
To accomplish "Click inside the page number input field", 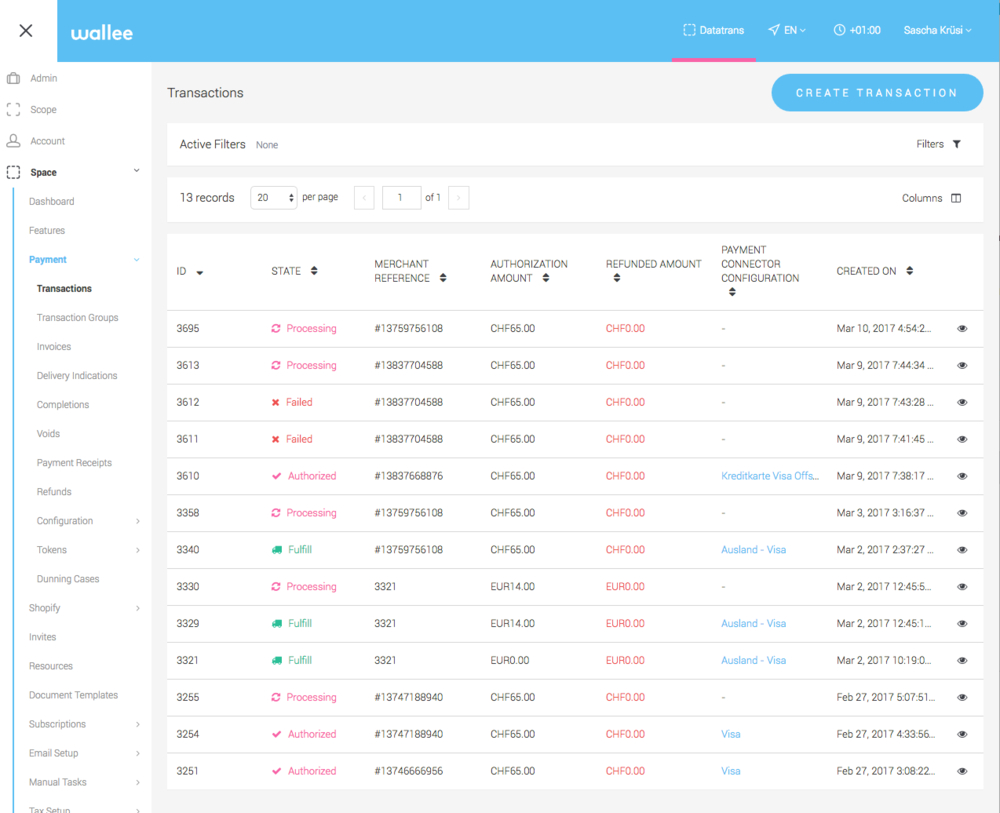I will pos(401,197).
